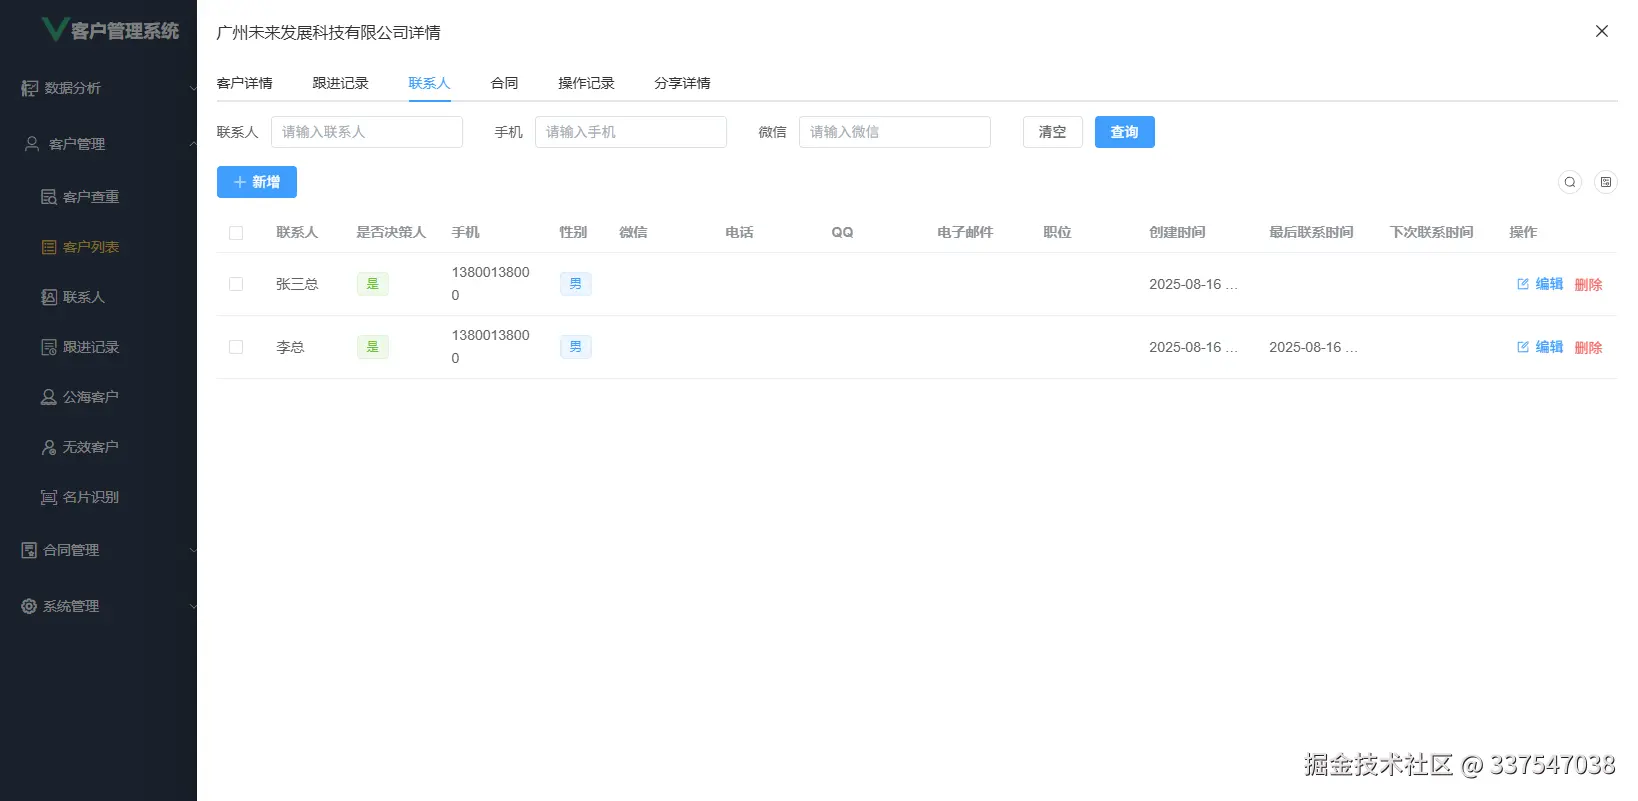Go to 客户列表 in the sidebar

80,247
